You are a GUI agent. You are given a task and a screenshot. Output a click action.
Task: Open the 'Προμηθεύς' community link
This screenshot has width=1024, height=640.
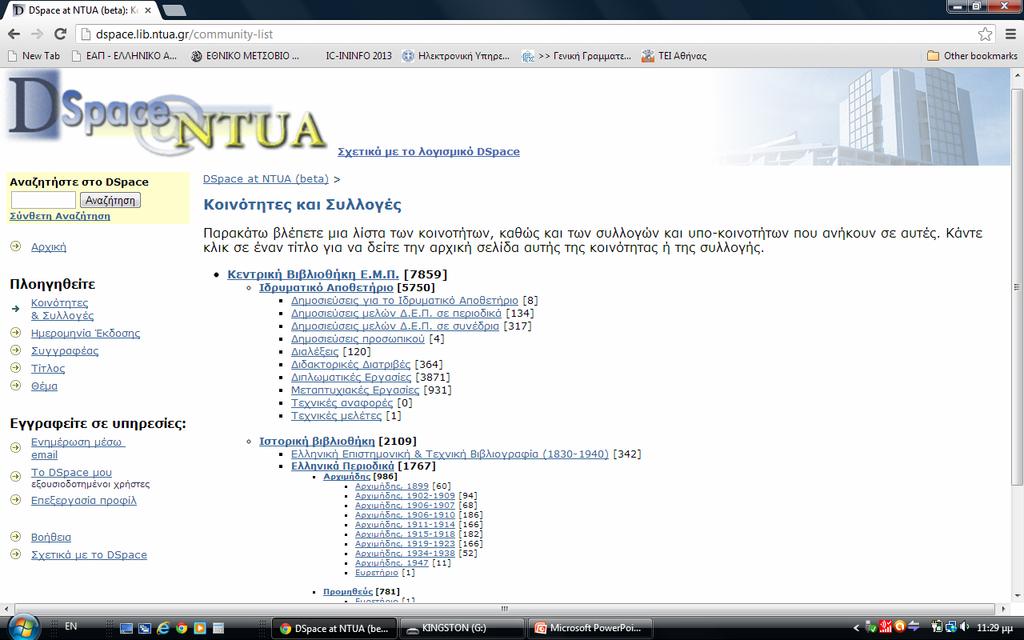[348, 592]
